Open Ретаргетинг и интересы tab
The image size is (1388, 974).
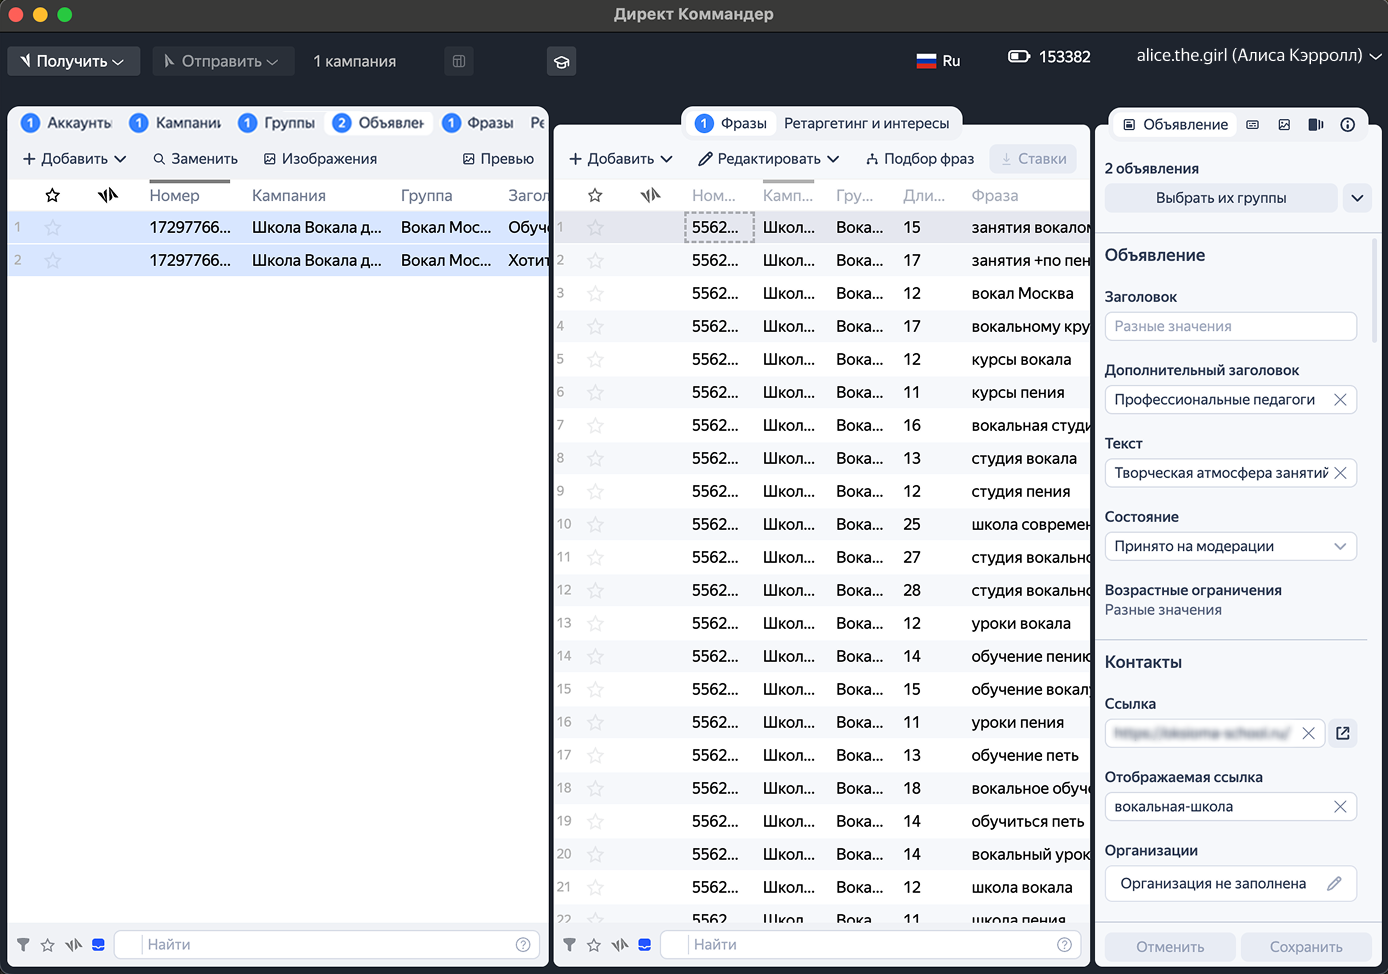866,123
